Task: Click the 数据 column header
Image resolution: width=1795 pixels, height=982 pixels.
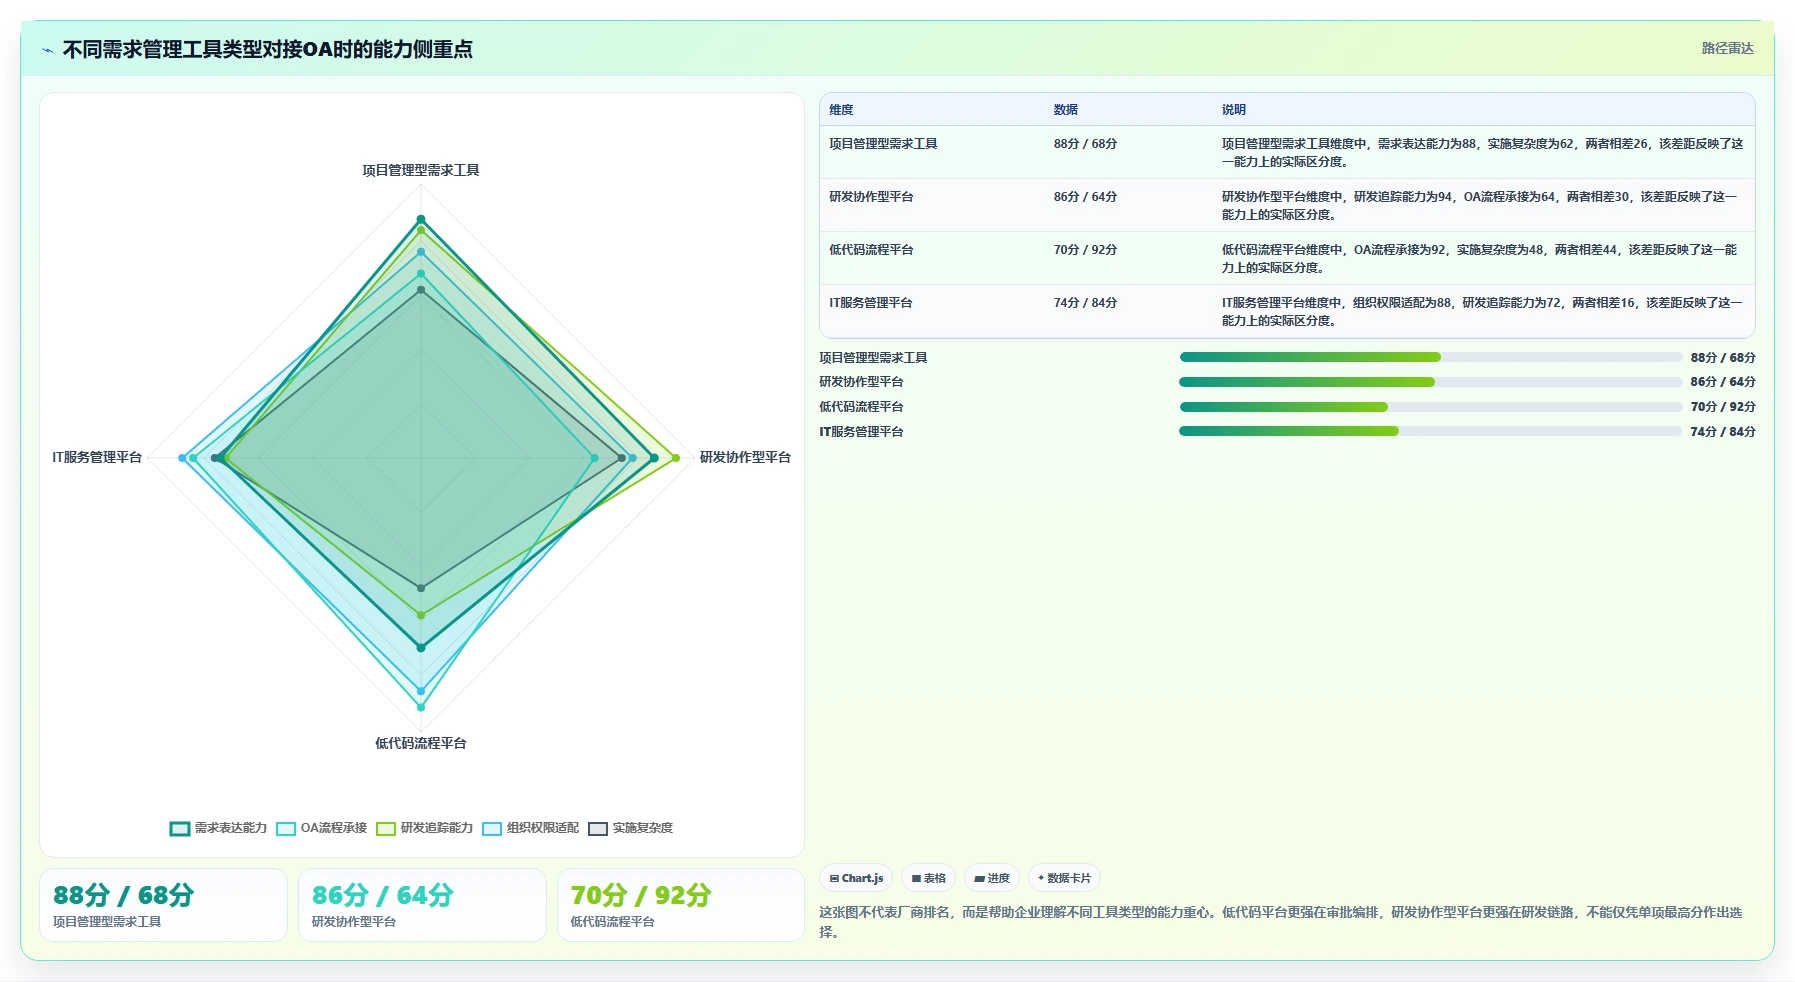Action: [x=1065, y=110]
